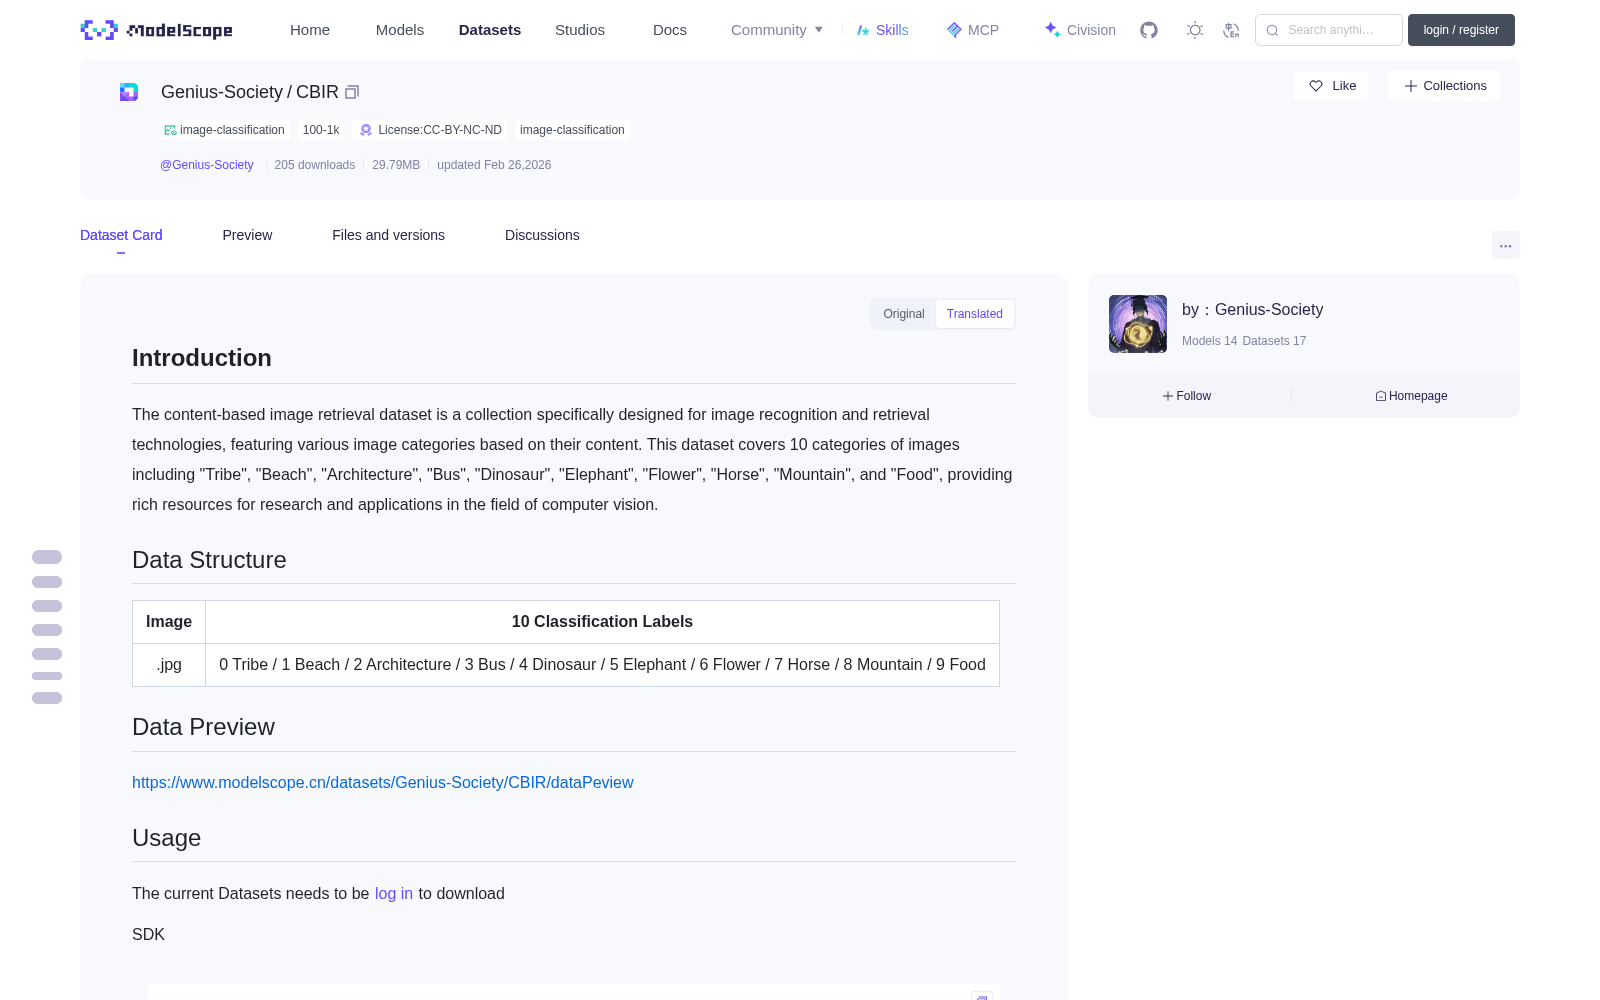Click the .jpg table cell
1600x1000 pixels.
[169, 665]
